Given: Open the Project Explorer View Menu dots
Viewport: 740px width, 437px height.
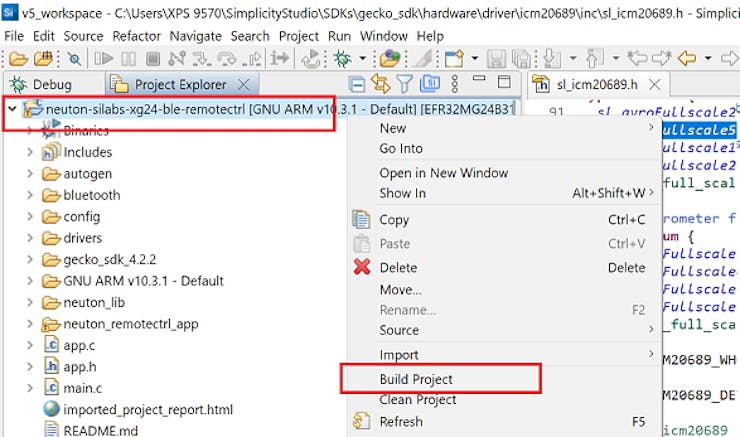Looking at the screenshot, I should point(454,84).
